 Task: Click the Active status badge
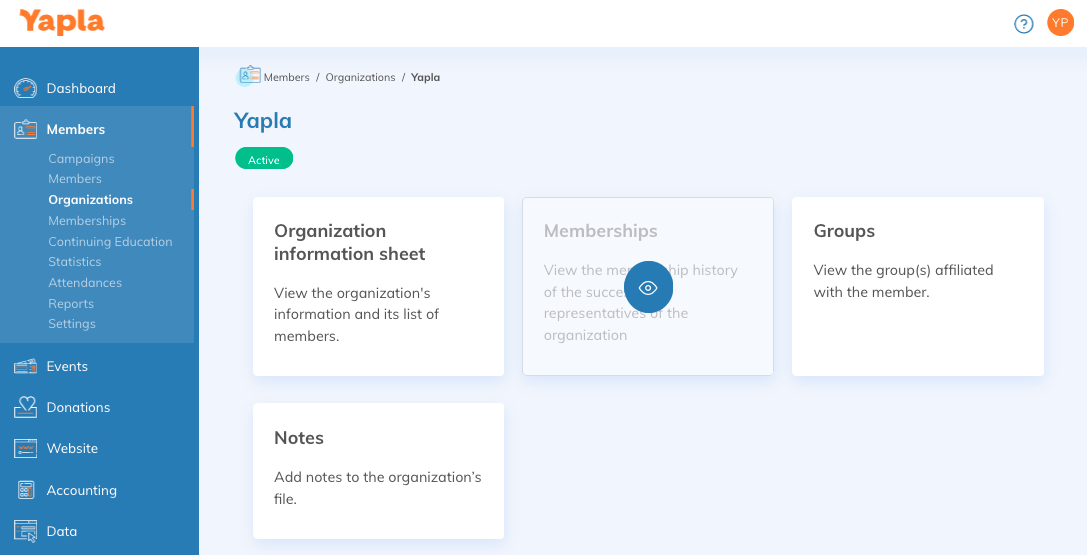tap(264, 159)
